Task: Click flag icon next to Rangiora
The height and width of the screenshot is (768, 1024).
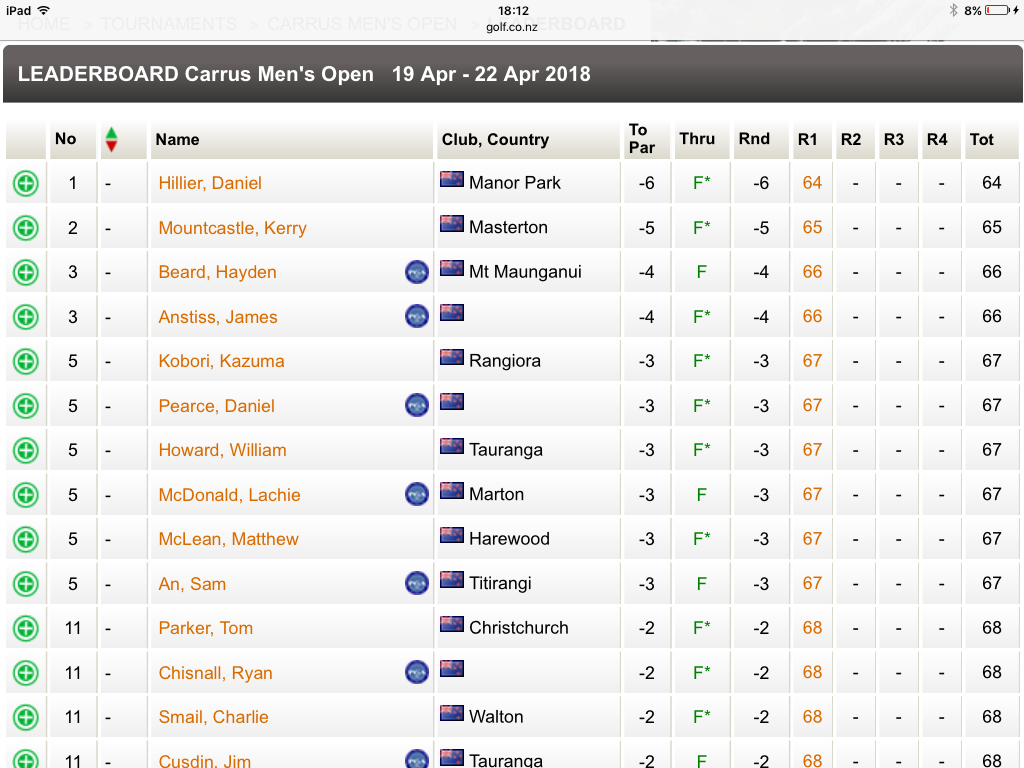Action: [x=452, y=357]
